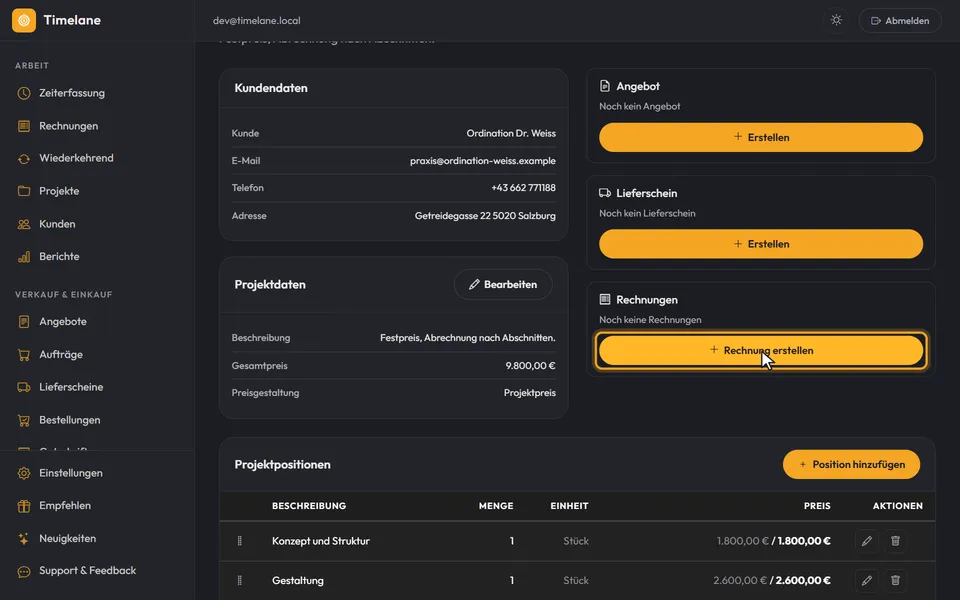Click the Angebote document icon in sidebar
The height and width of the screenshot is (600, 960).
click(x=24, y=321)
